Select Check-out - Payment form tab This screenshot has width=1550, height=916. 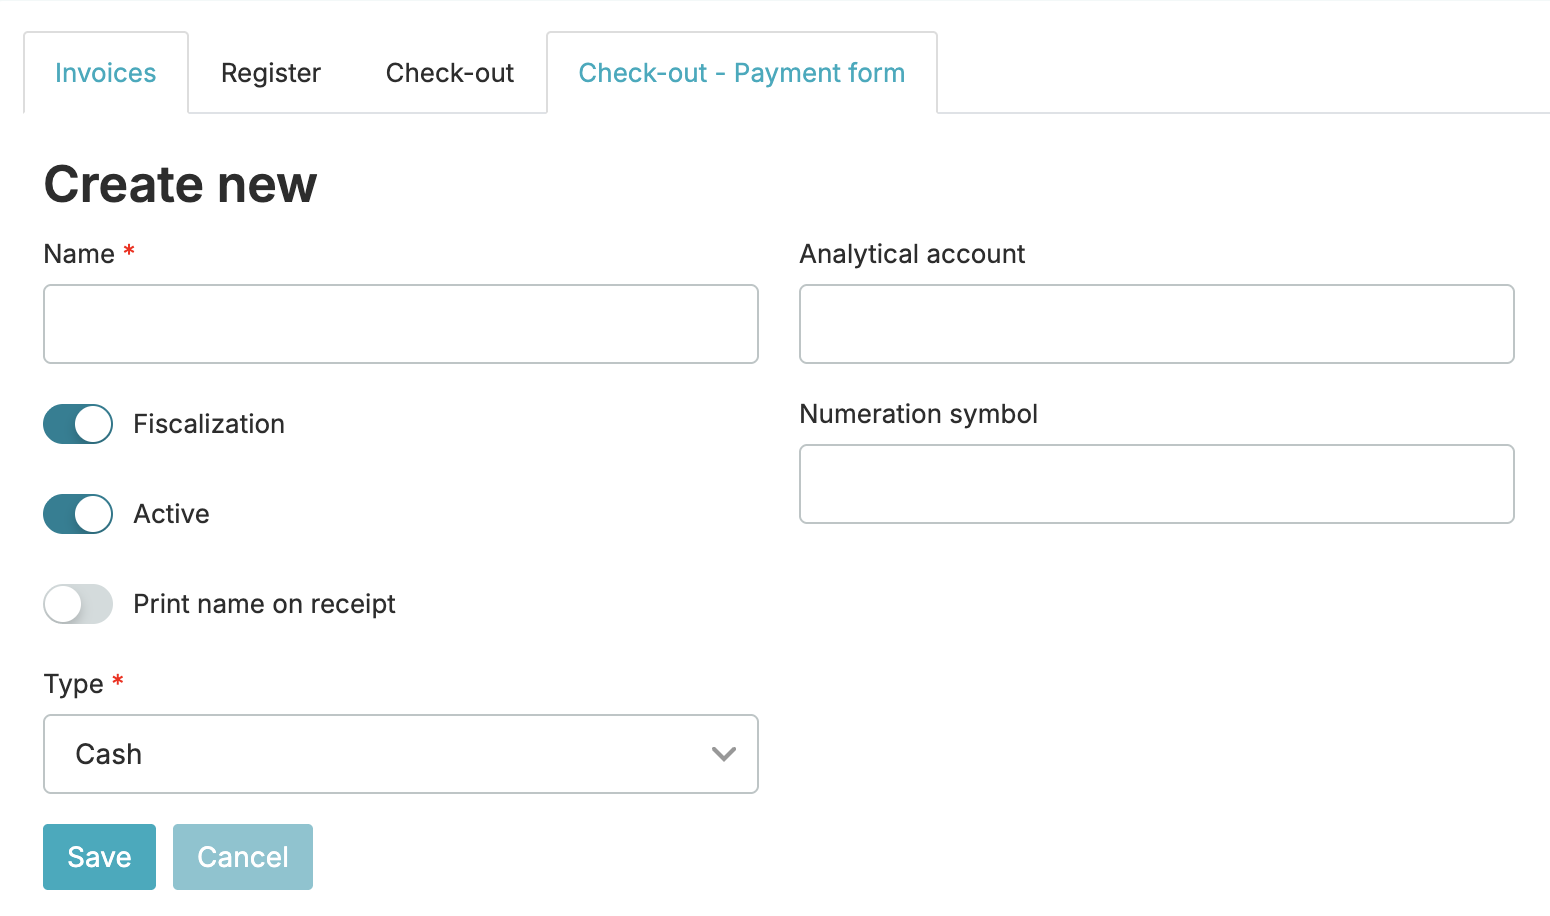[741, 73]
